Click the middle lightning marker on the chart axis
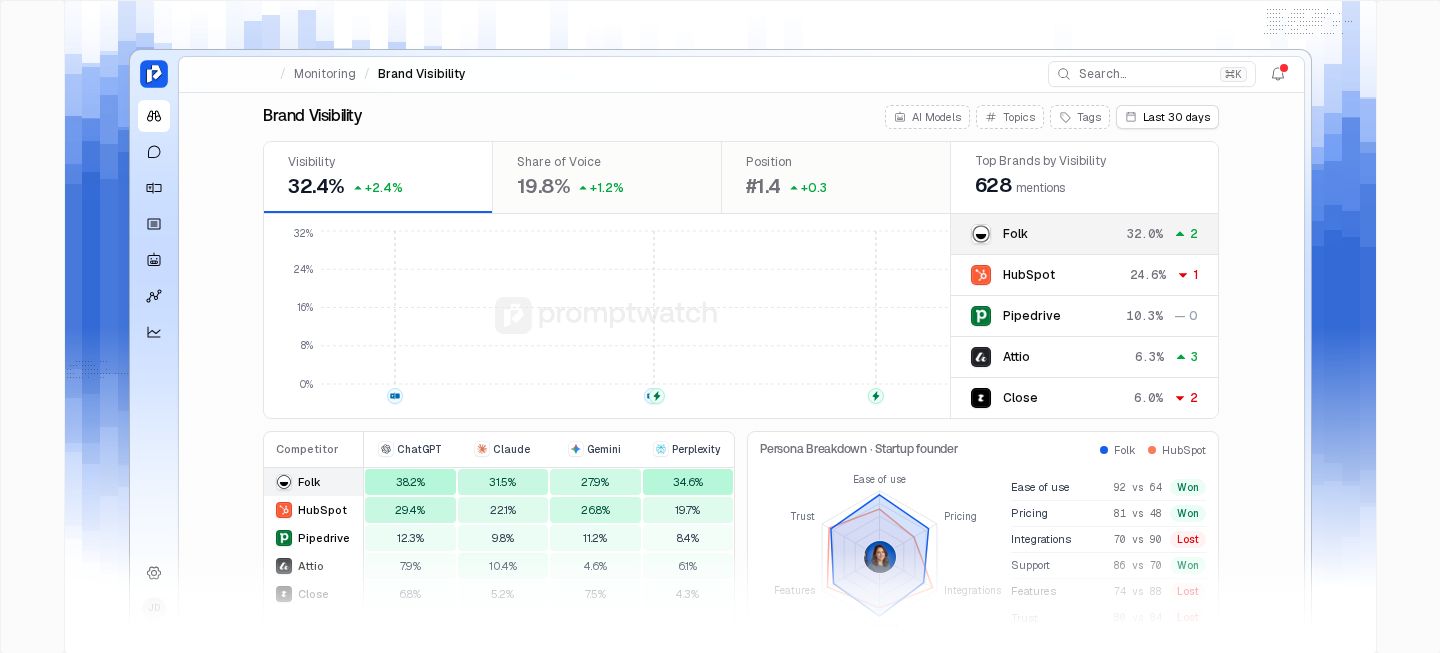Image resolution: width=1440 pixels, height=653 pixels. (x=655, y=396)
